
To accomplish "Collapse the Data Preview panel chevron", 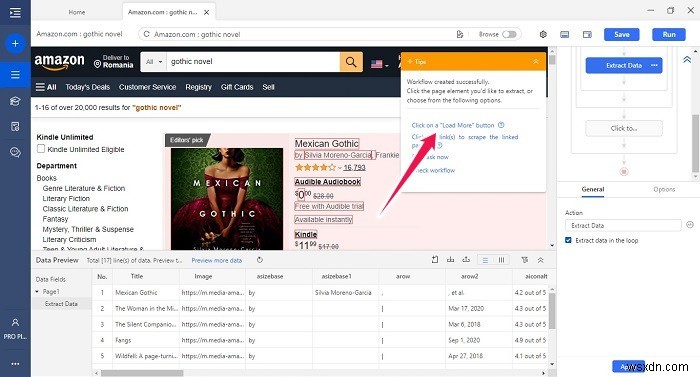I will tap(540, 260).
